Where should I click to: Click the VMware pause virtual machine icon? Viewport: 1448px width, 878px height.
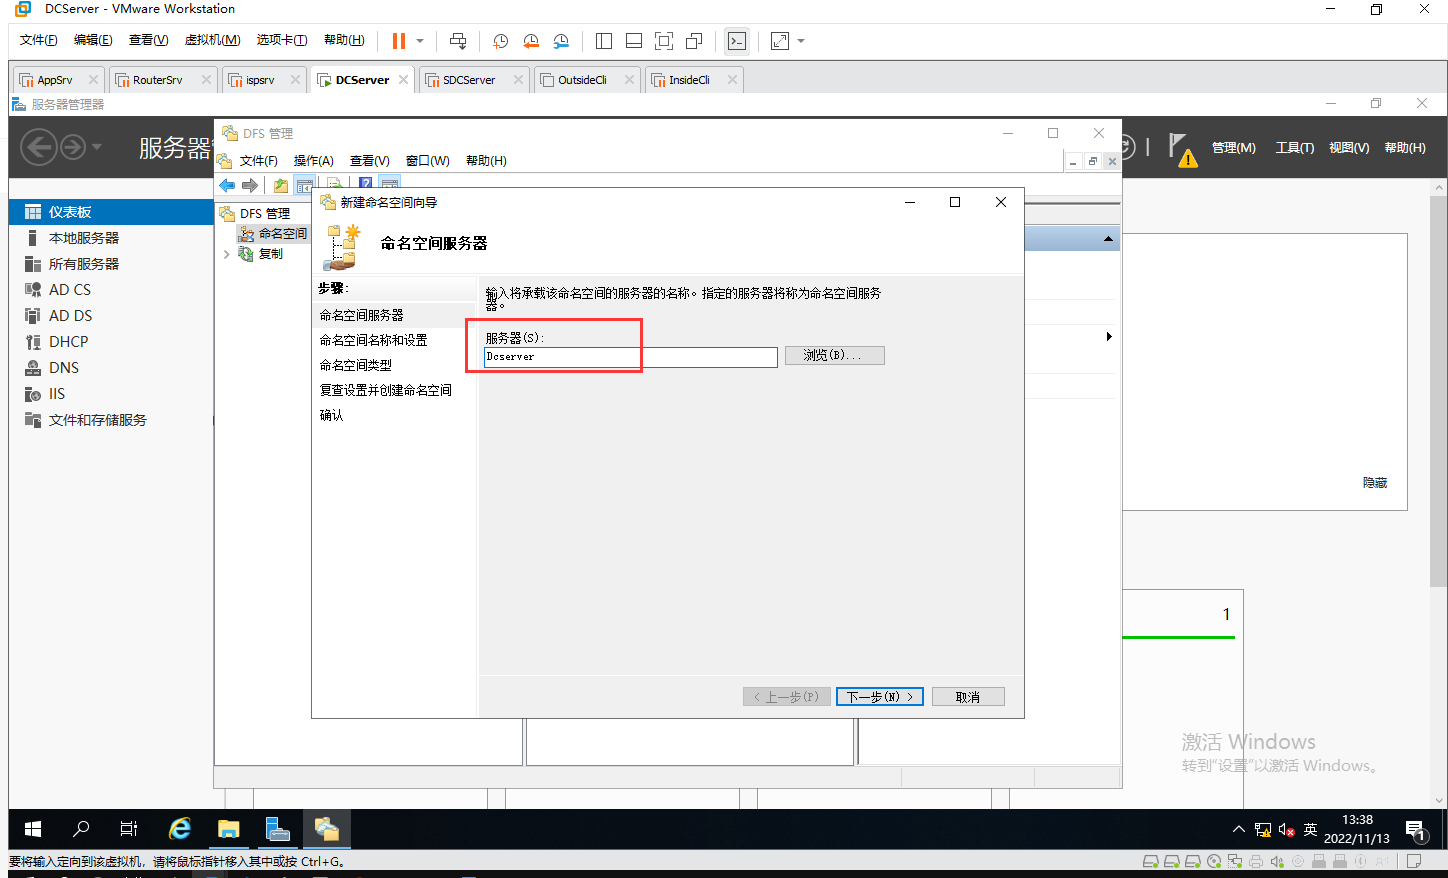coord(398,41)
